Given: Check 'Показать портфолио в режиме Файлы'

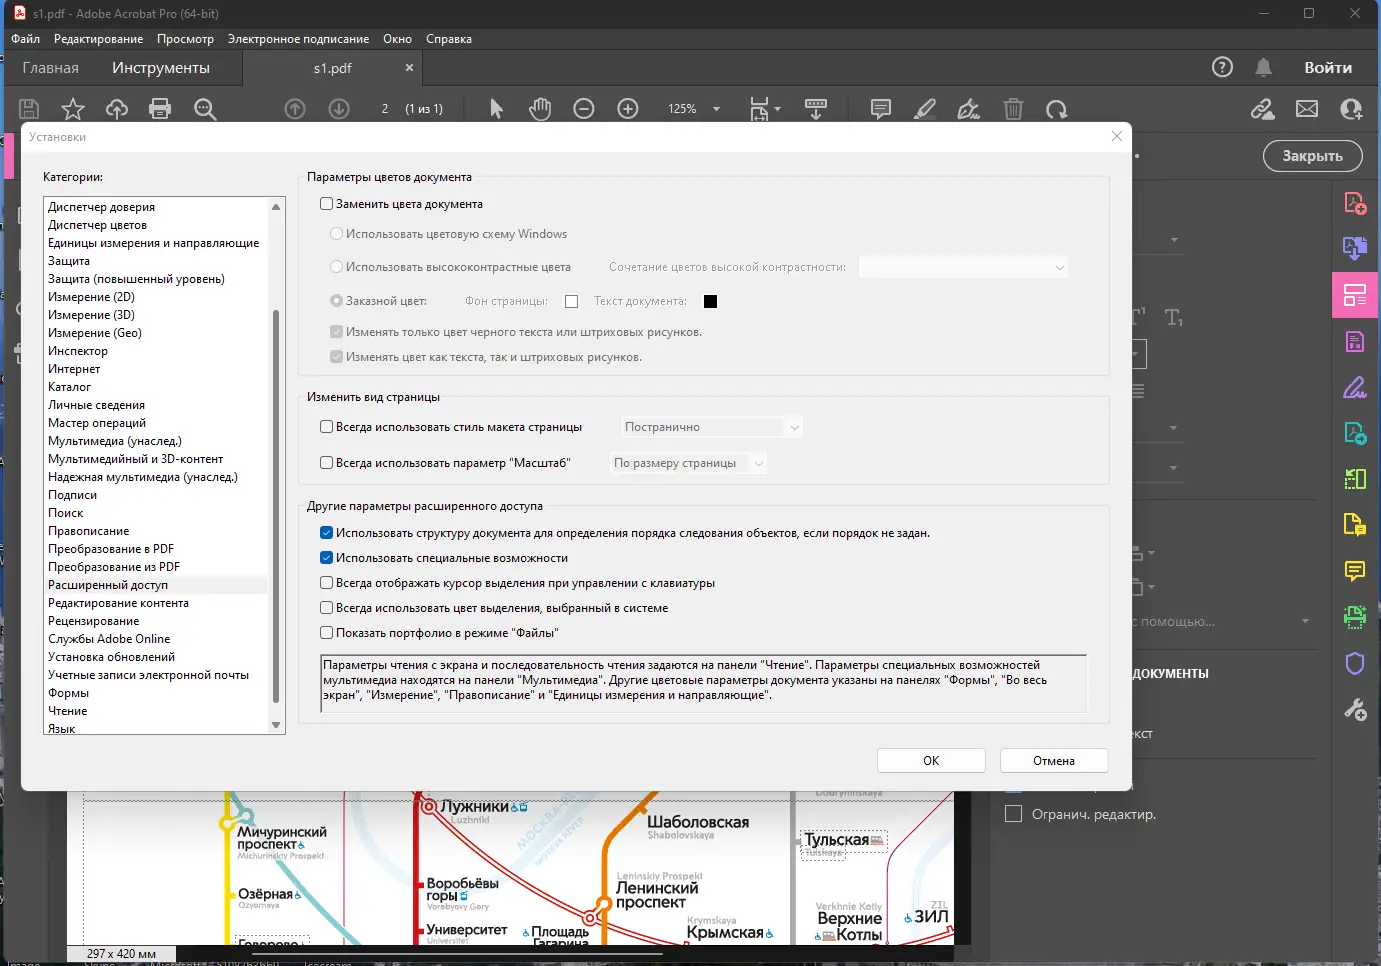Looking at the screenshot, I should 326,633.
